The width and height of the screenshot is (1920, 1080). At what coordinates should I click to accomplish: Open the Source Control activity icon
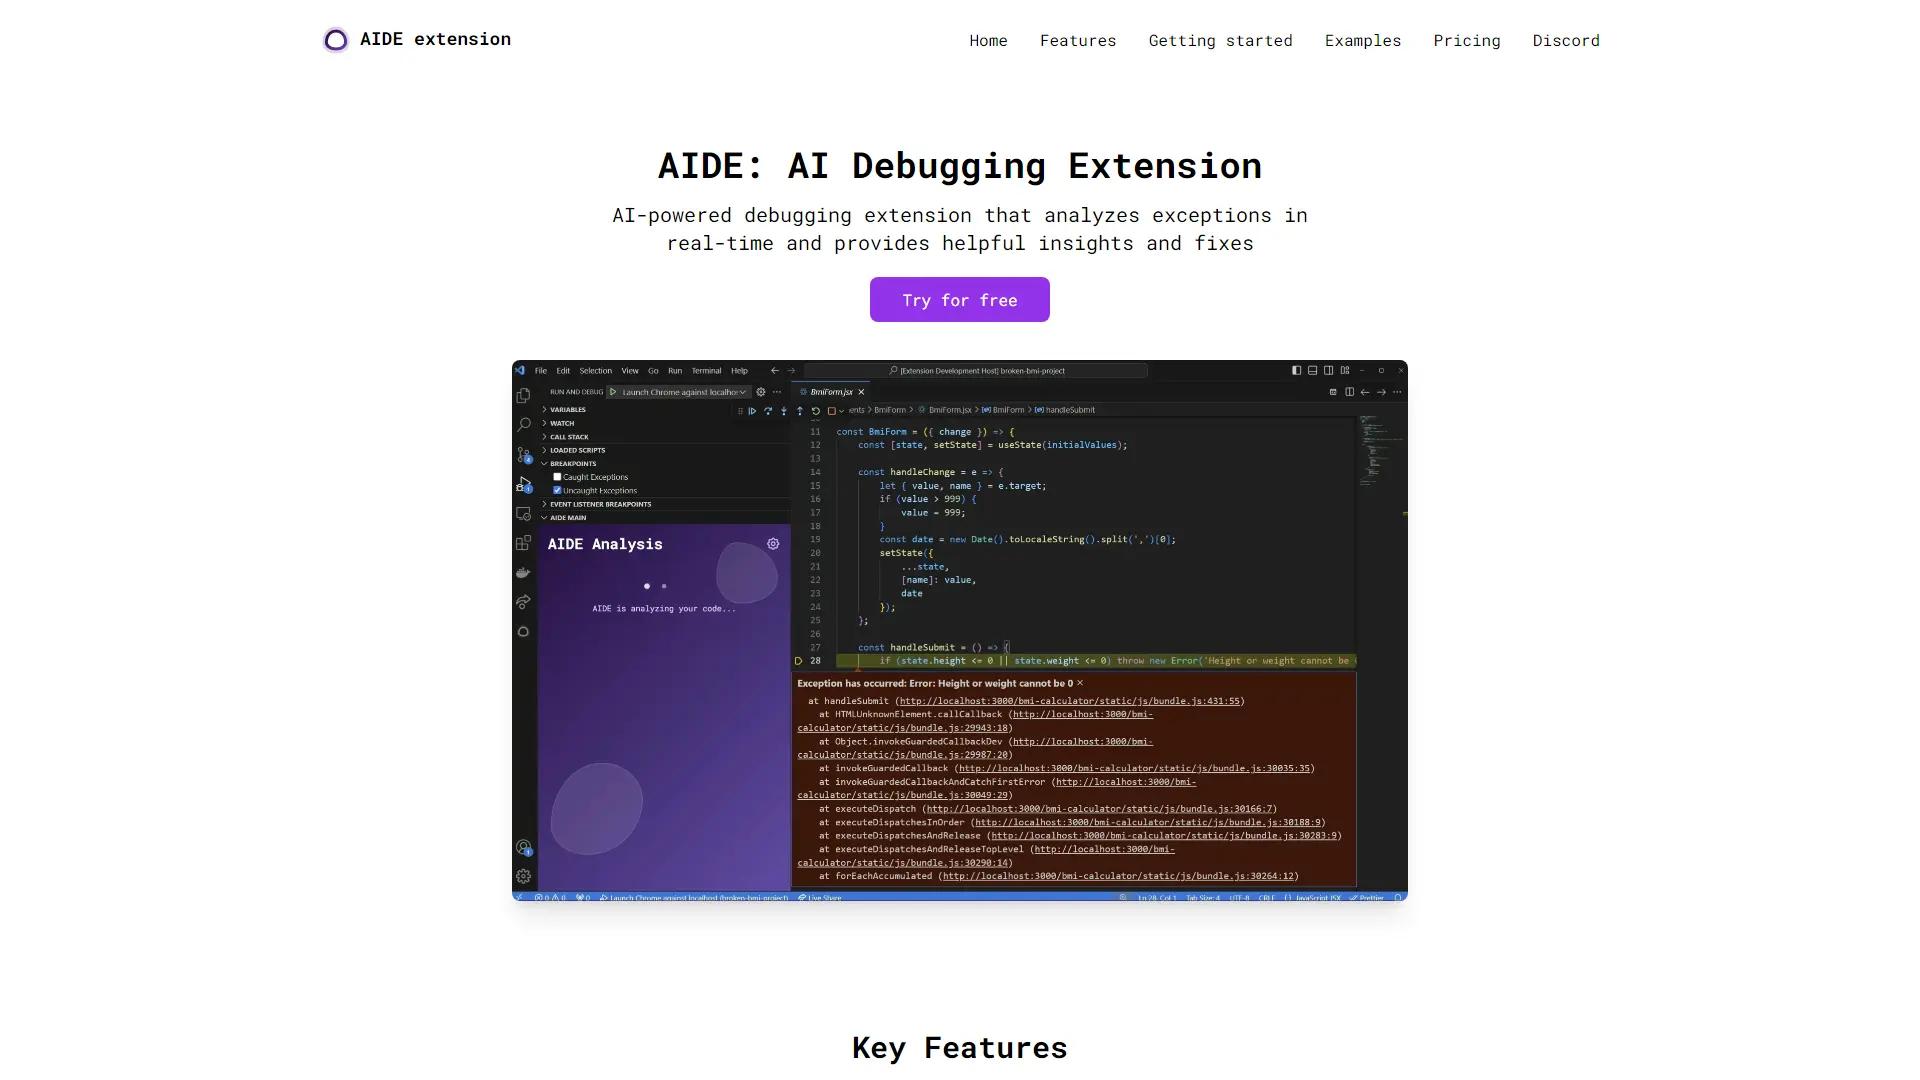[524, 454]
